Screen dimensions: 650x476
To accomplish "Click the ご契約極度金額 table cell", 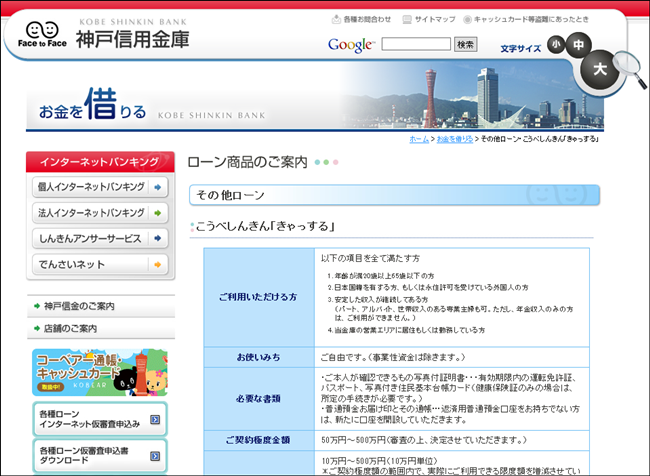I will pos(259,440).
